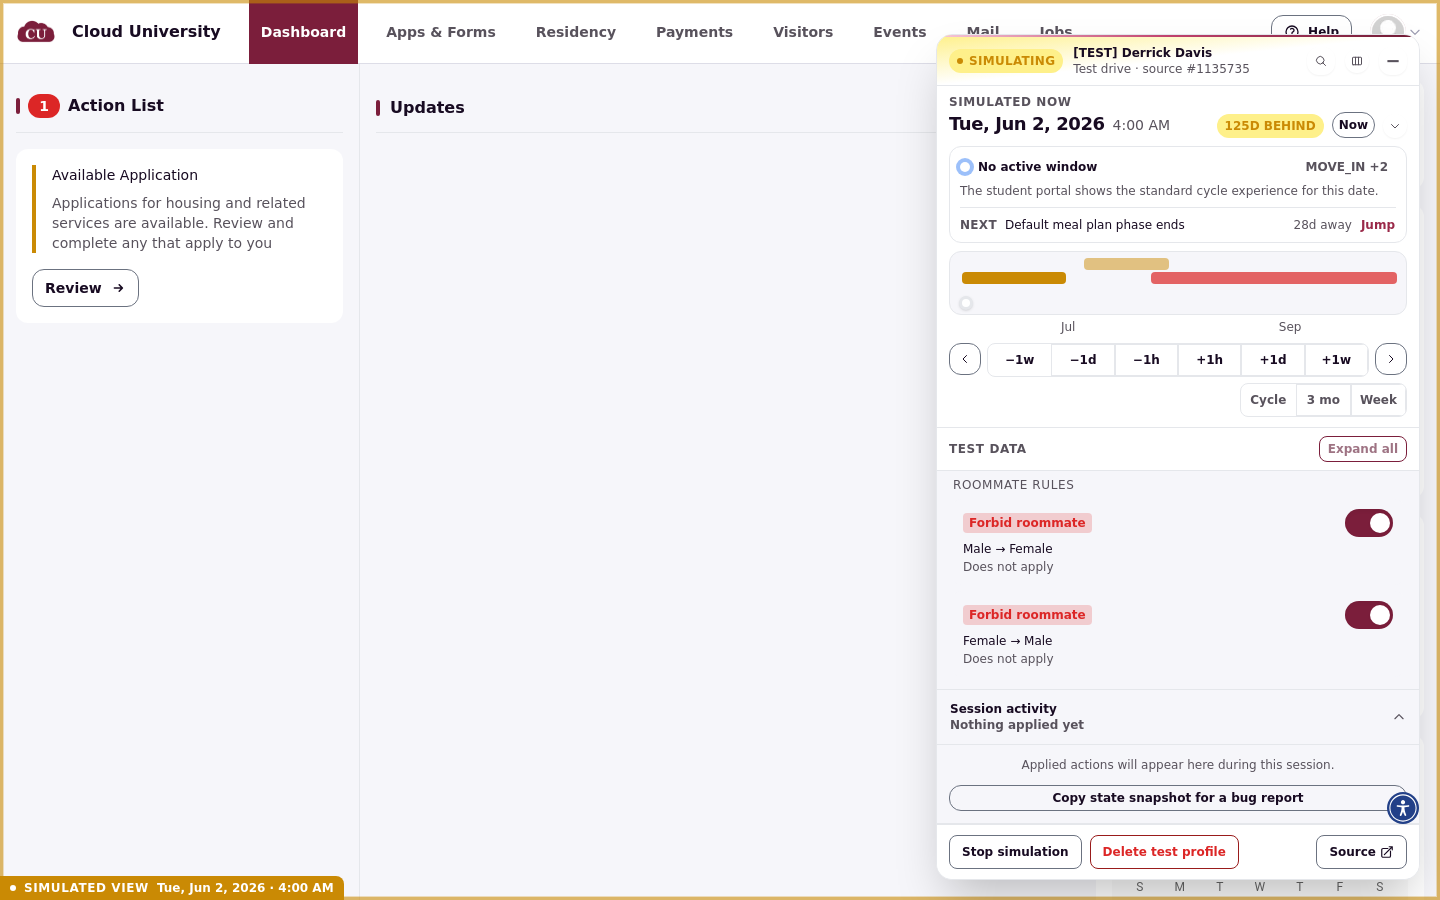
Task: Step timeline backward with left chevron
Action: click(965, 359)
